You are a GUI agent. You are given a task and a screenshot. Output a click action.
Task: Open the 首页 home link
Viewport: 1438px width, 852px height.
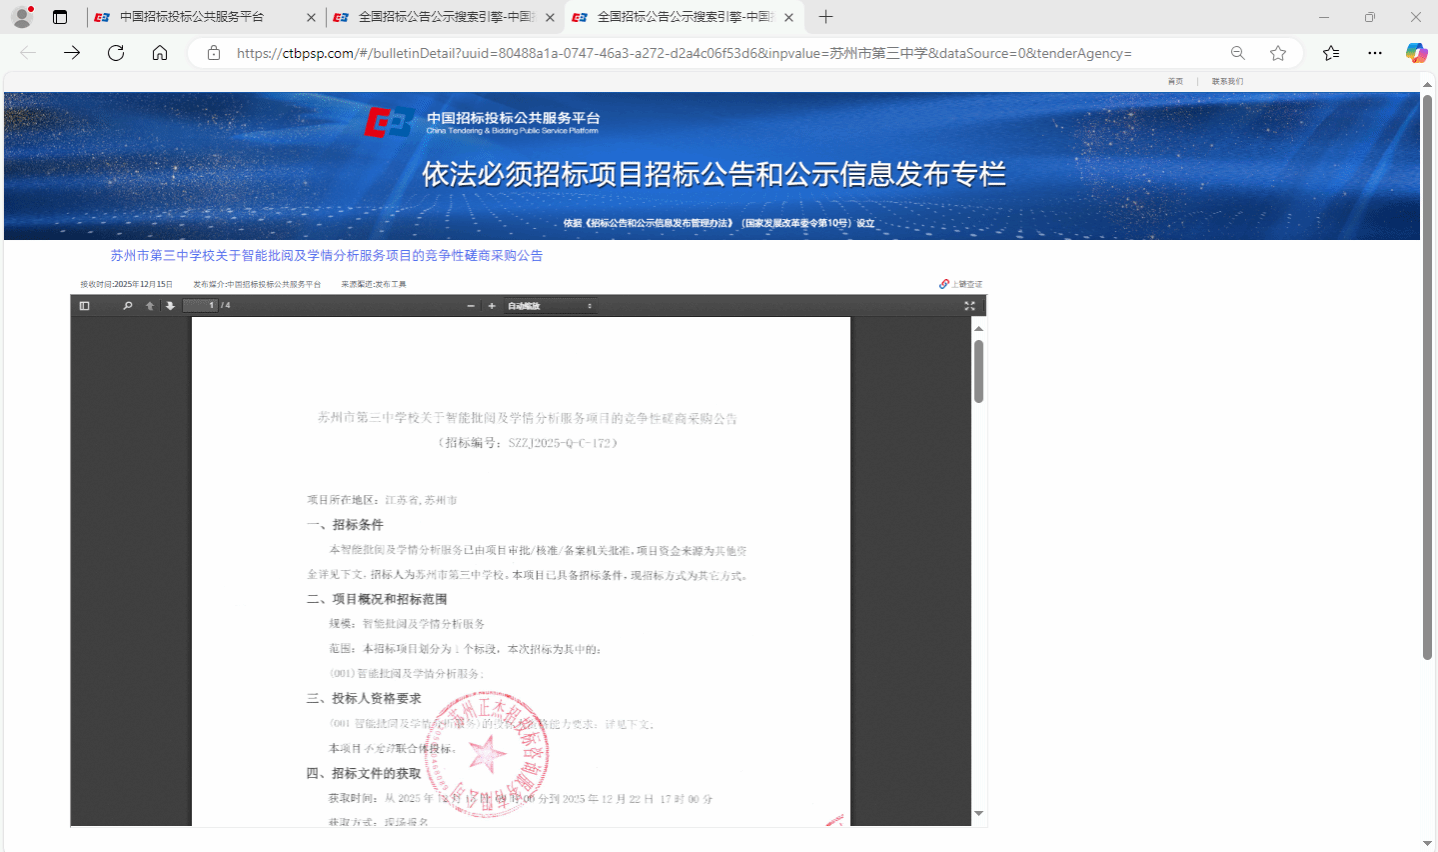pos(1175,81)
